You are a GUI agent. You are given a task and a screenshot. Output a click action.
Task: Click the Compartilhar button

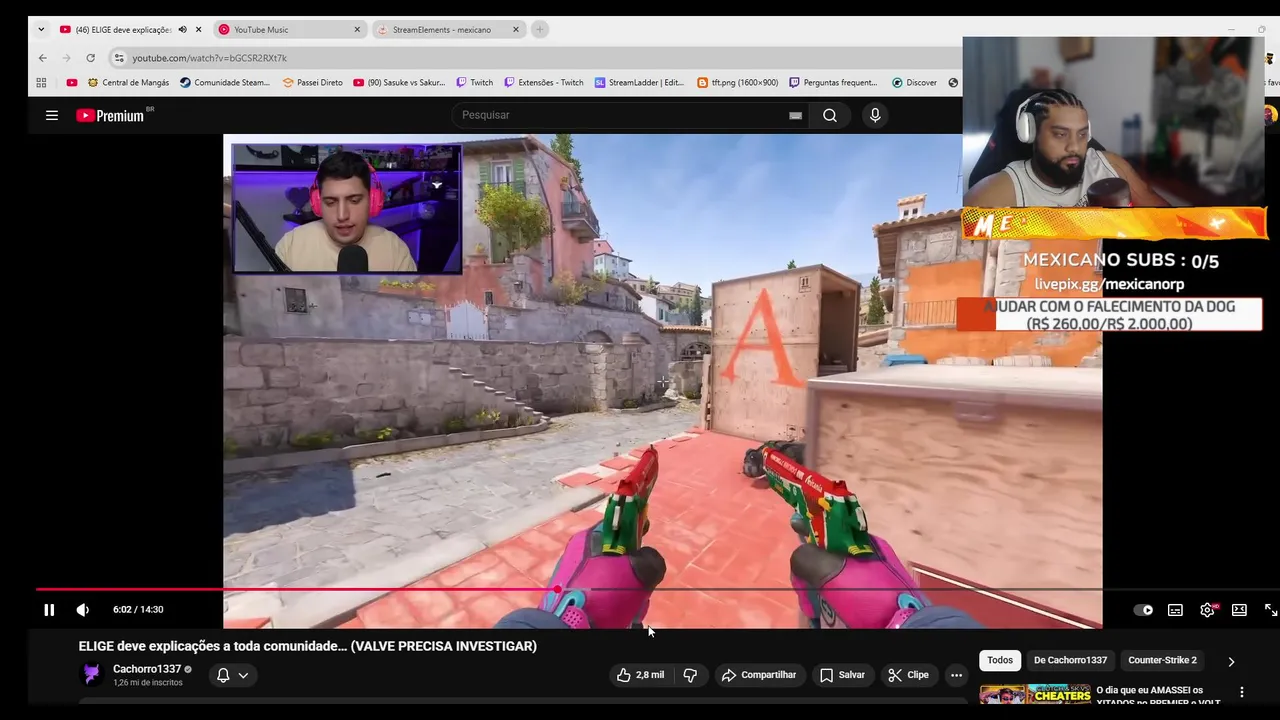pyautogui.click(x=759, y=675)
